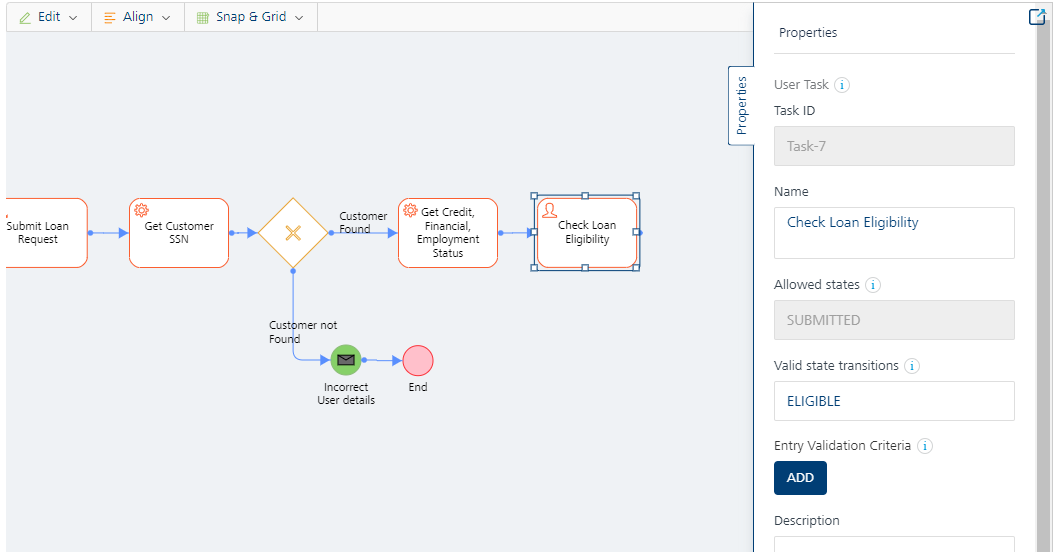The width and height of the screenshot is (1058, 552).
Task: Select the Incorrect User details message event
Action: point(345,360)
